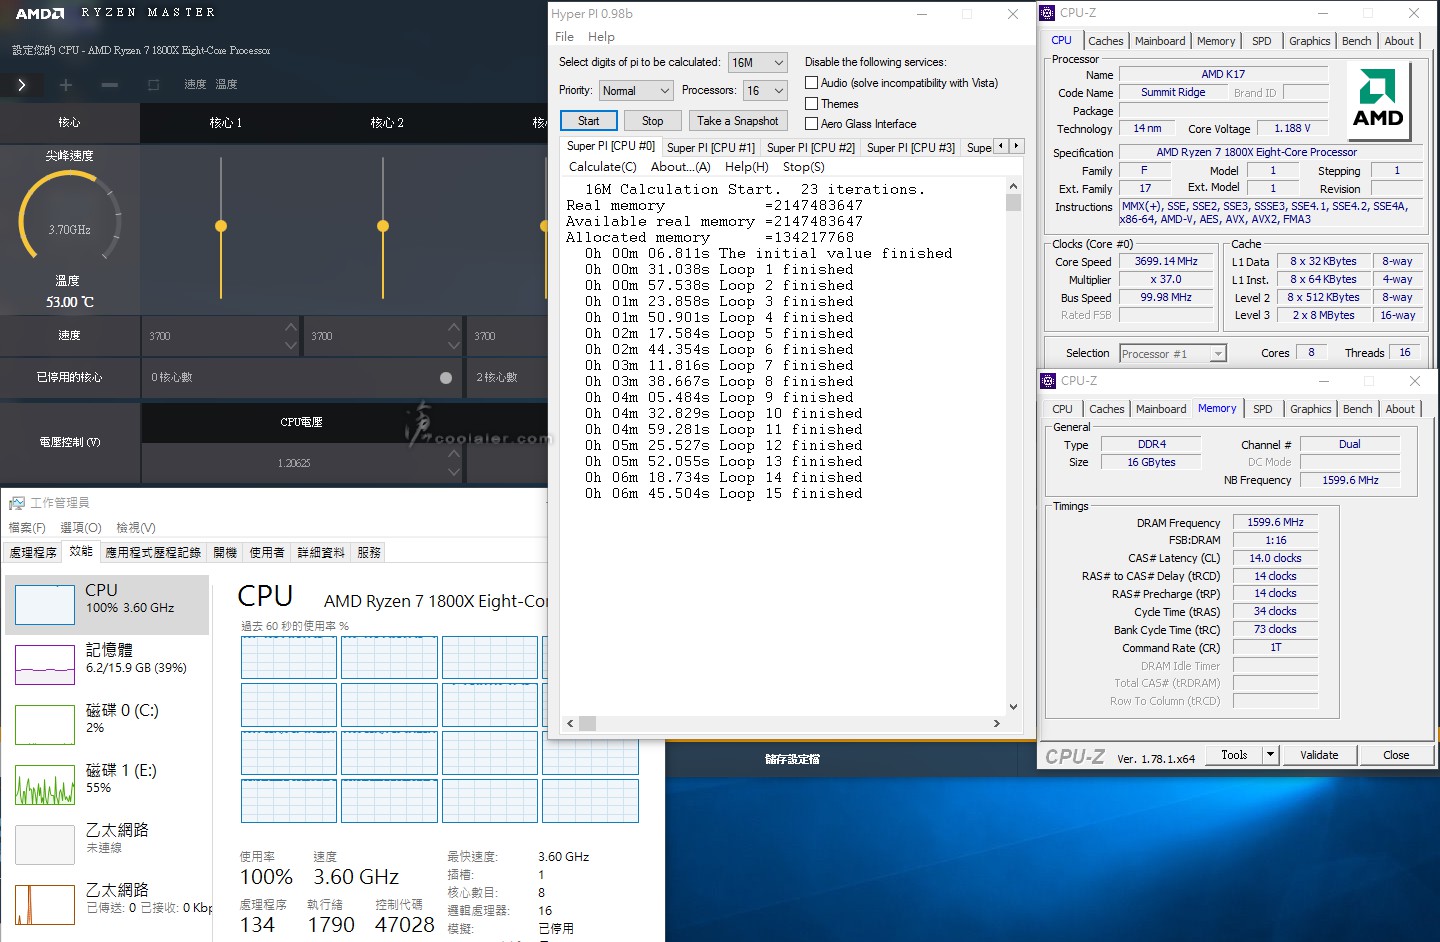
Task: Open the Help menu in Hyper PI
Action: (x=601, y=37)
